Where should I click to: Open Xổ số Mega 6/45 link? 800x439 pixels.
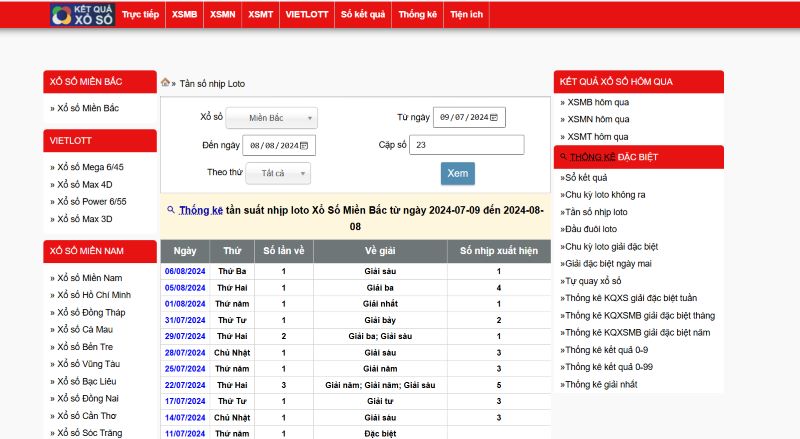tap(90, 167)
